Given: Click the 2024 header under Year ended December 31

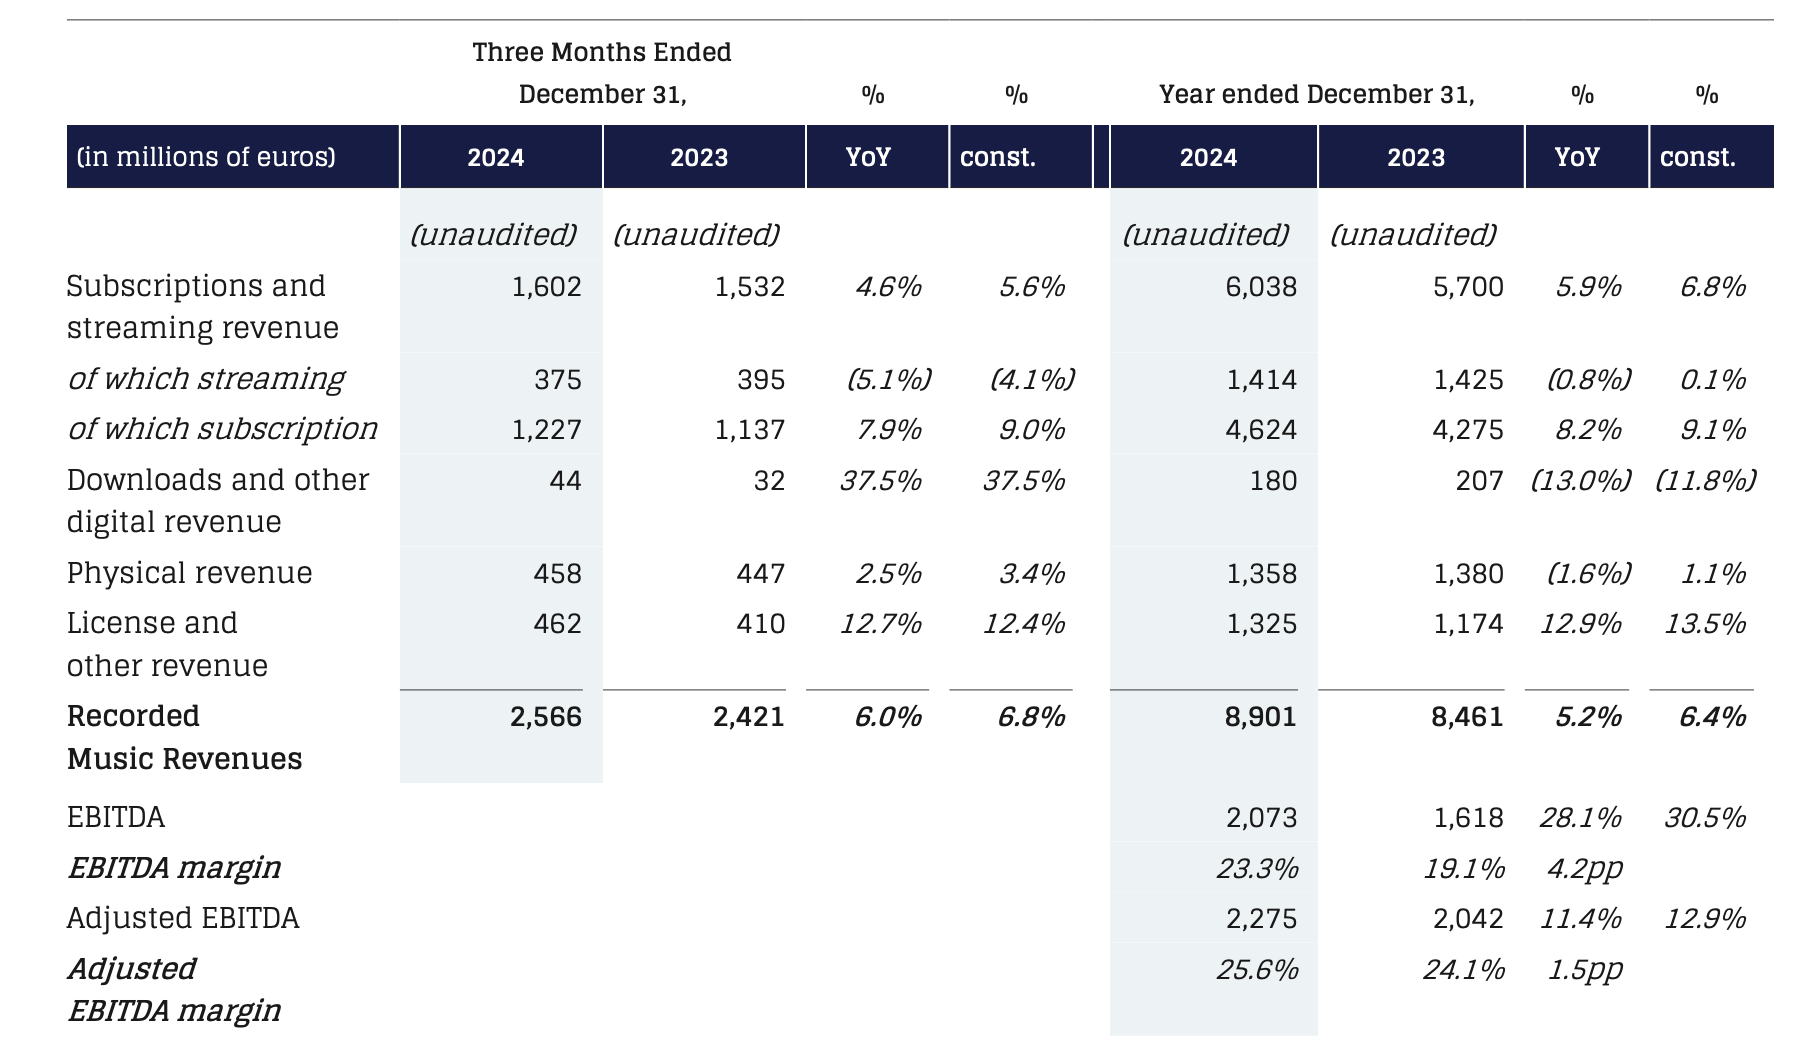Looking at the screenshot, I should point(1208,158).
